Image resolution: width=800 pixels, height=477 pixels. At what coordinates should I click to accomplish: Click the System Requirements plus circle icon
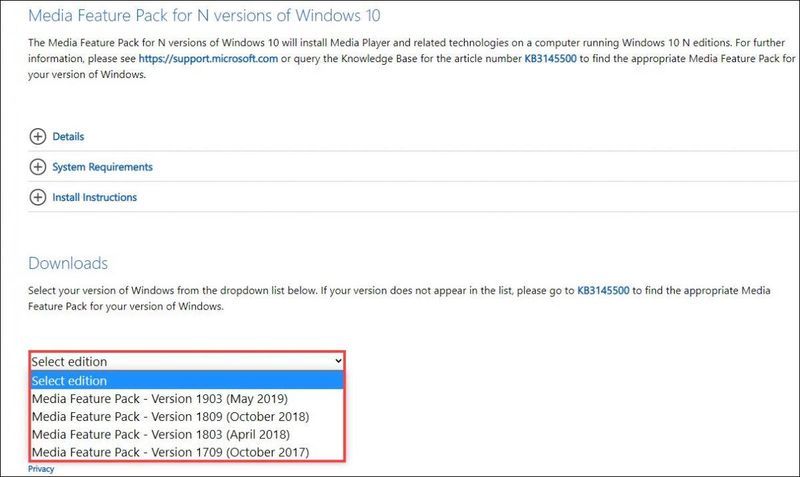pyautogui.click(x=38, y=167)
